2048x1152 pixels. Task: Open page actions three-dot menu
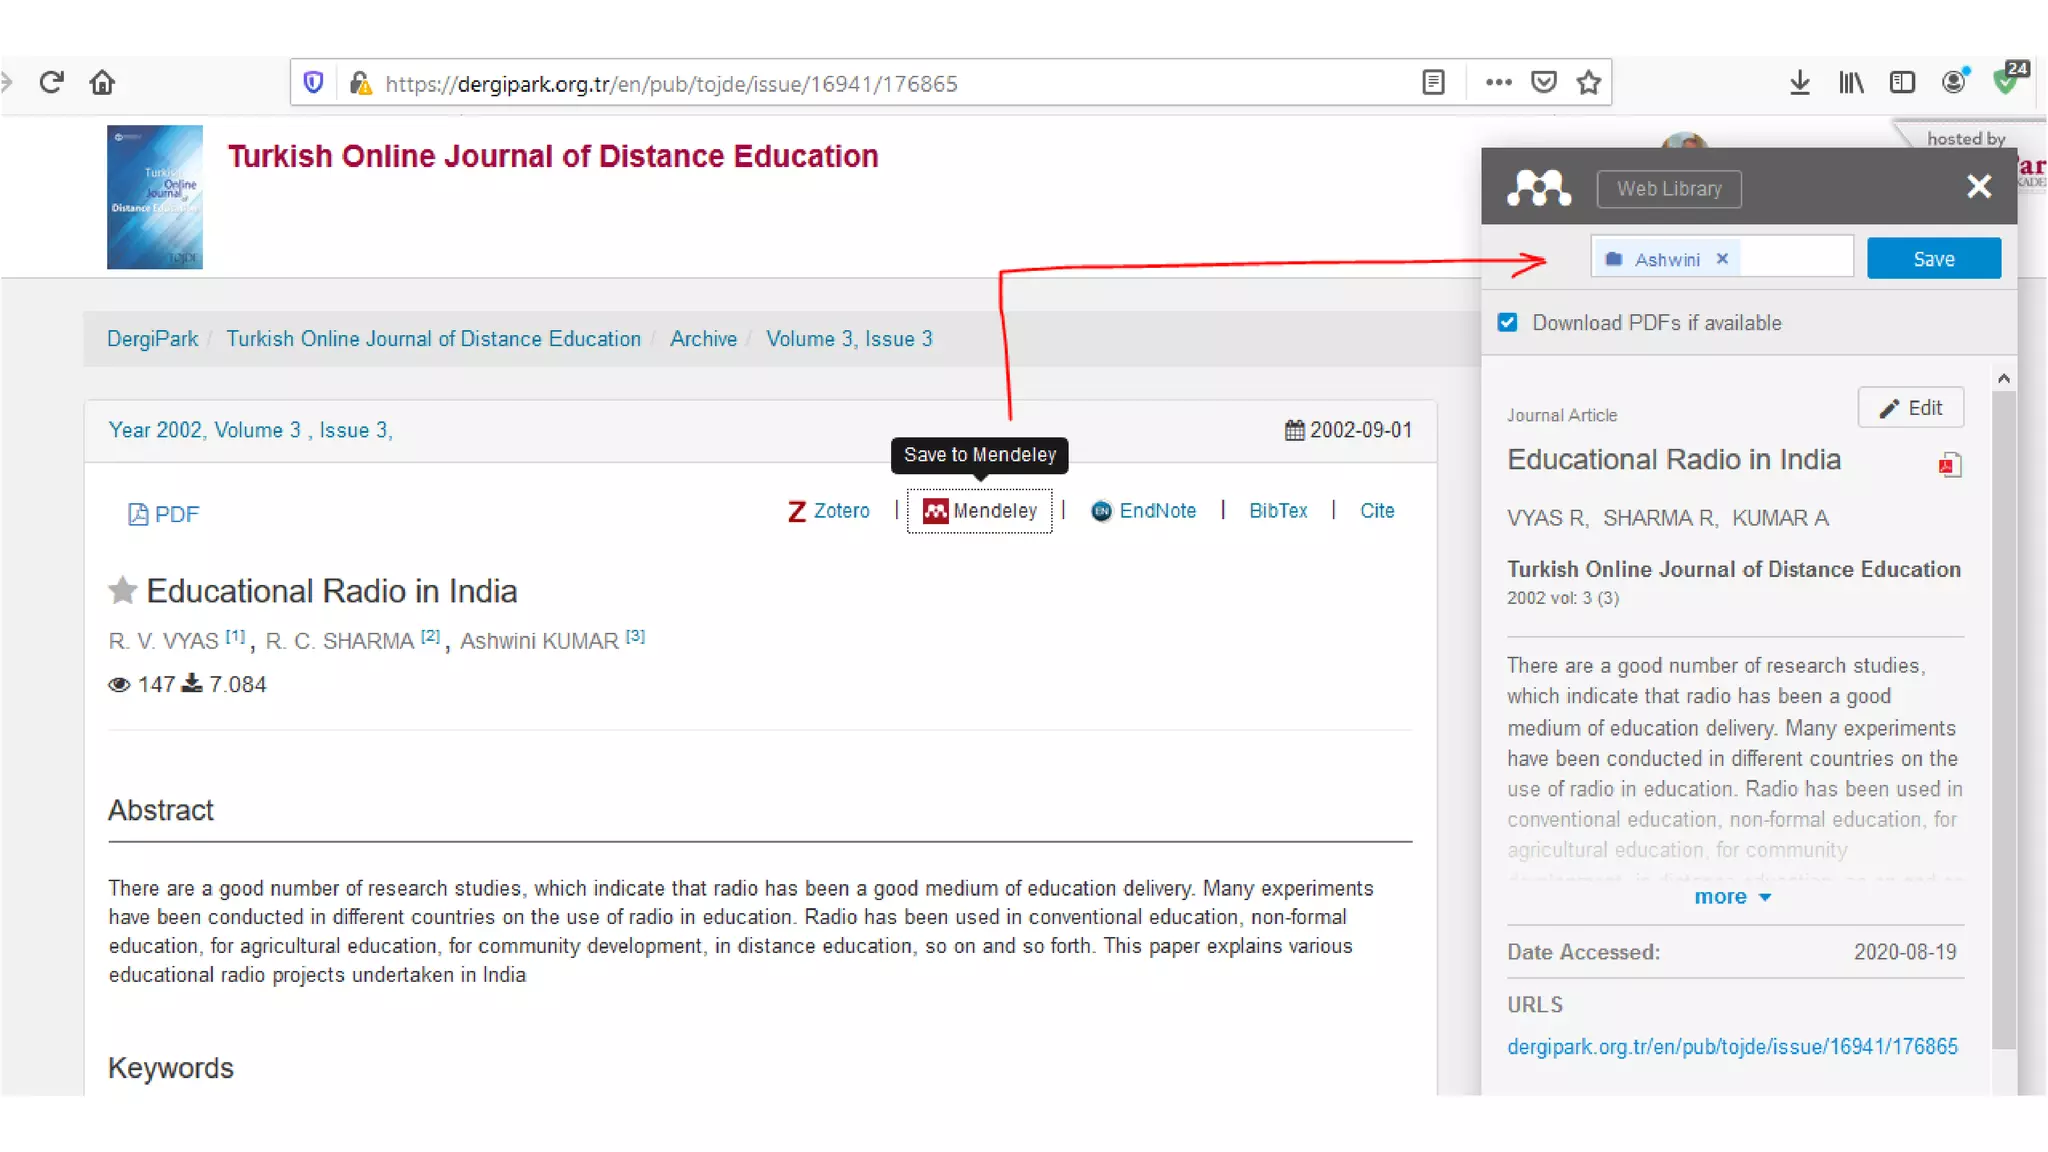(x=1498, y=82)
